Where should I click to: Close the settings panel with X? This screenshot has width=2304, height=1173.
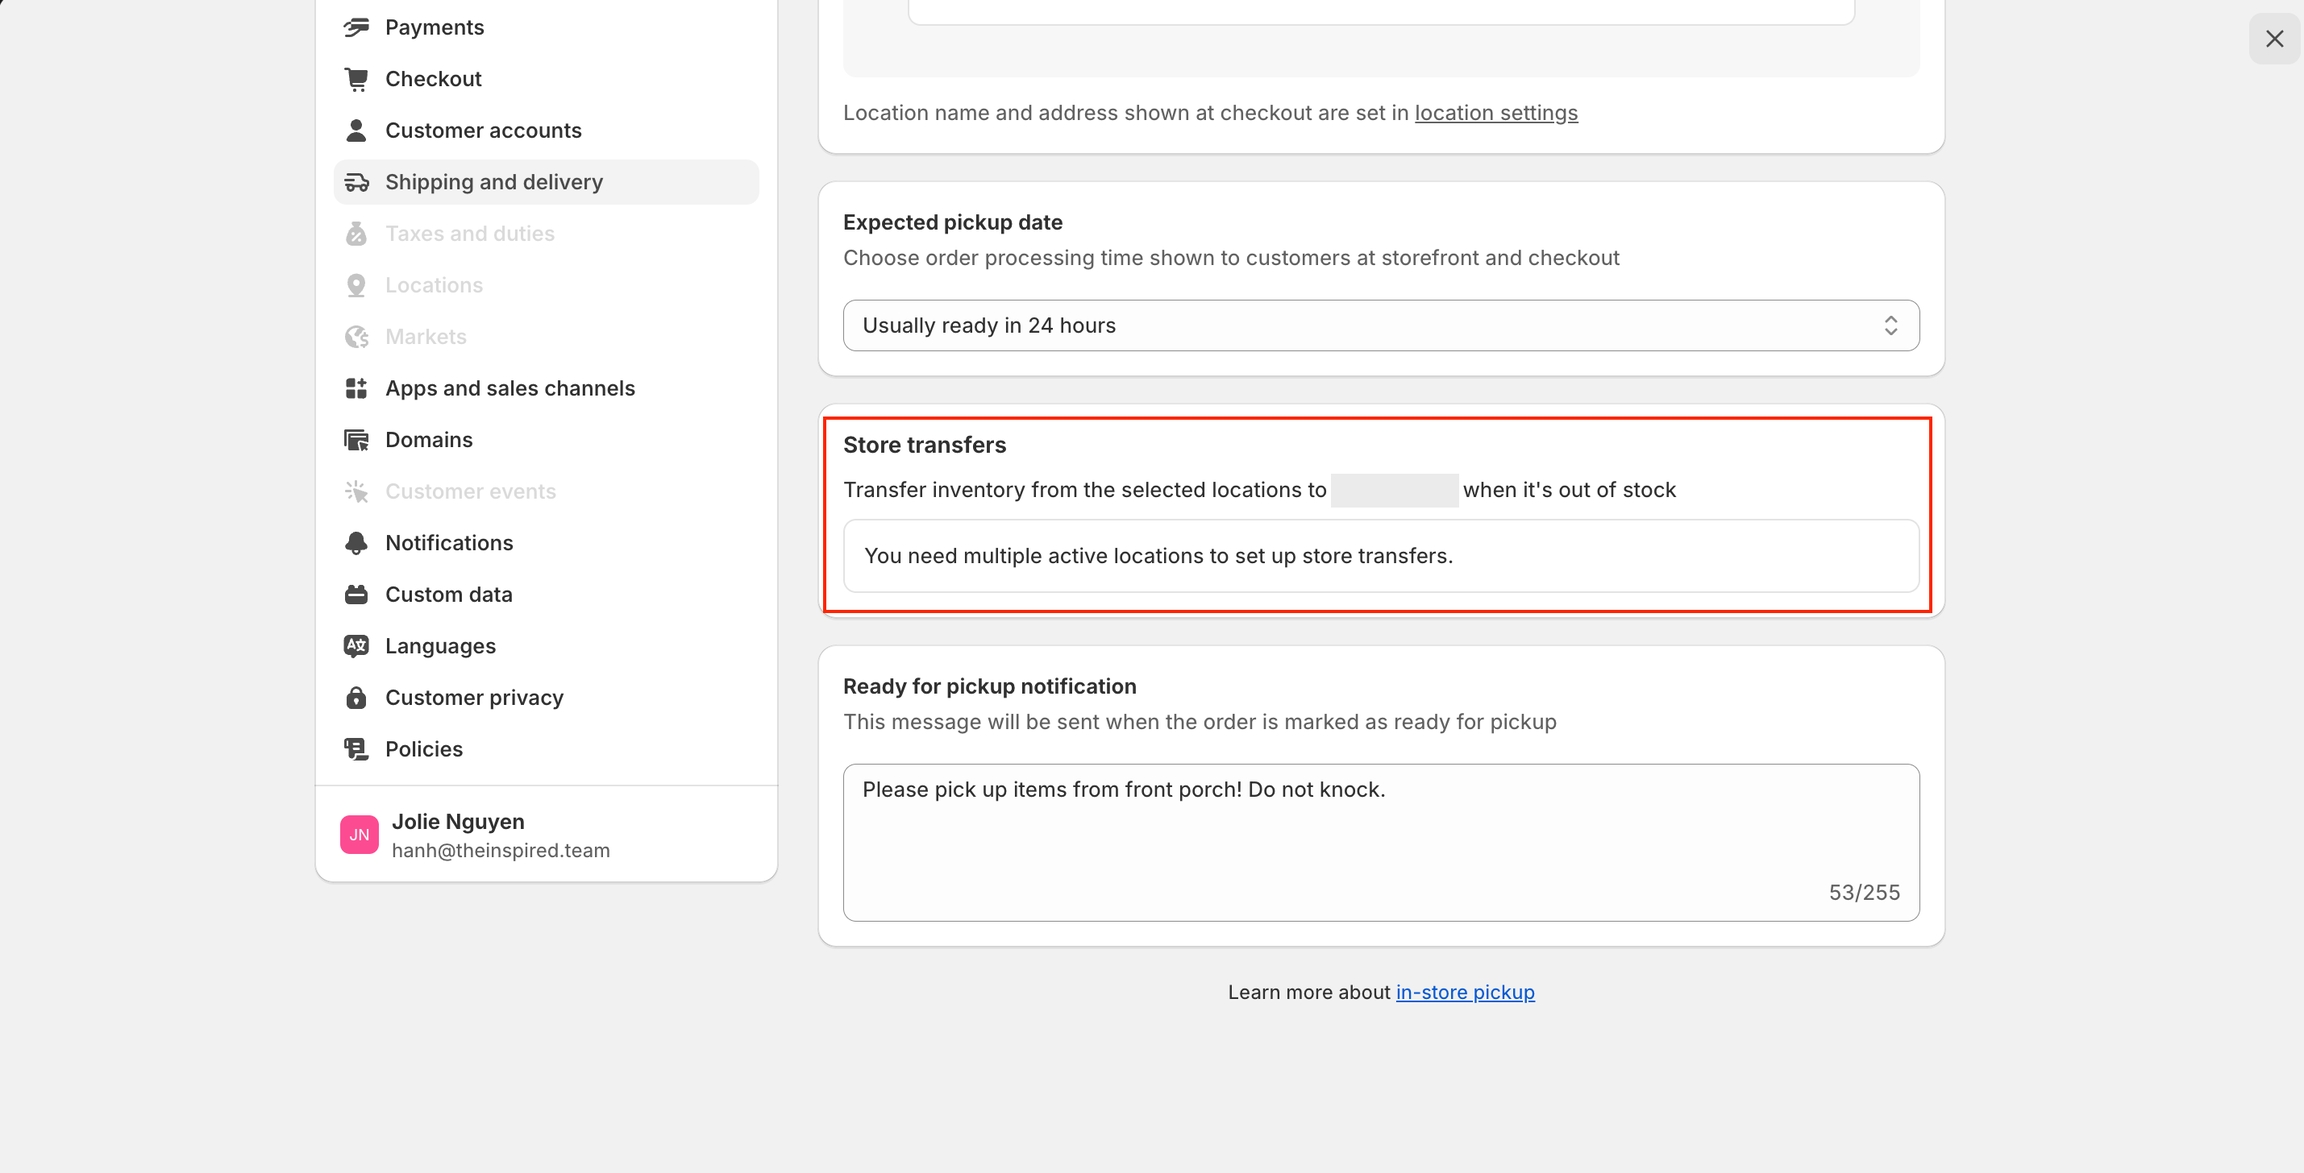coord(2274,39)
